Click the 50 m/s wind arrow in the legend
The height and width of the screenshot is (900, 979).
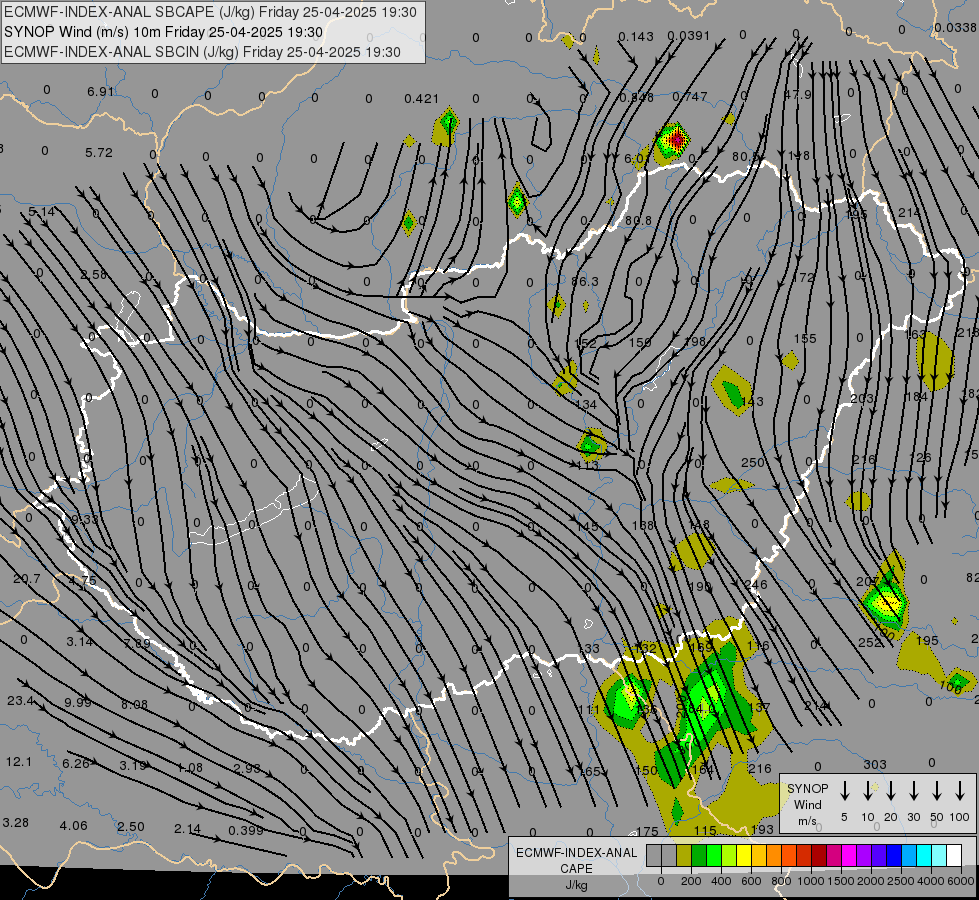(x=937, y=790)
